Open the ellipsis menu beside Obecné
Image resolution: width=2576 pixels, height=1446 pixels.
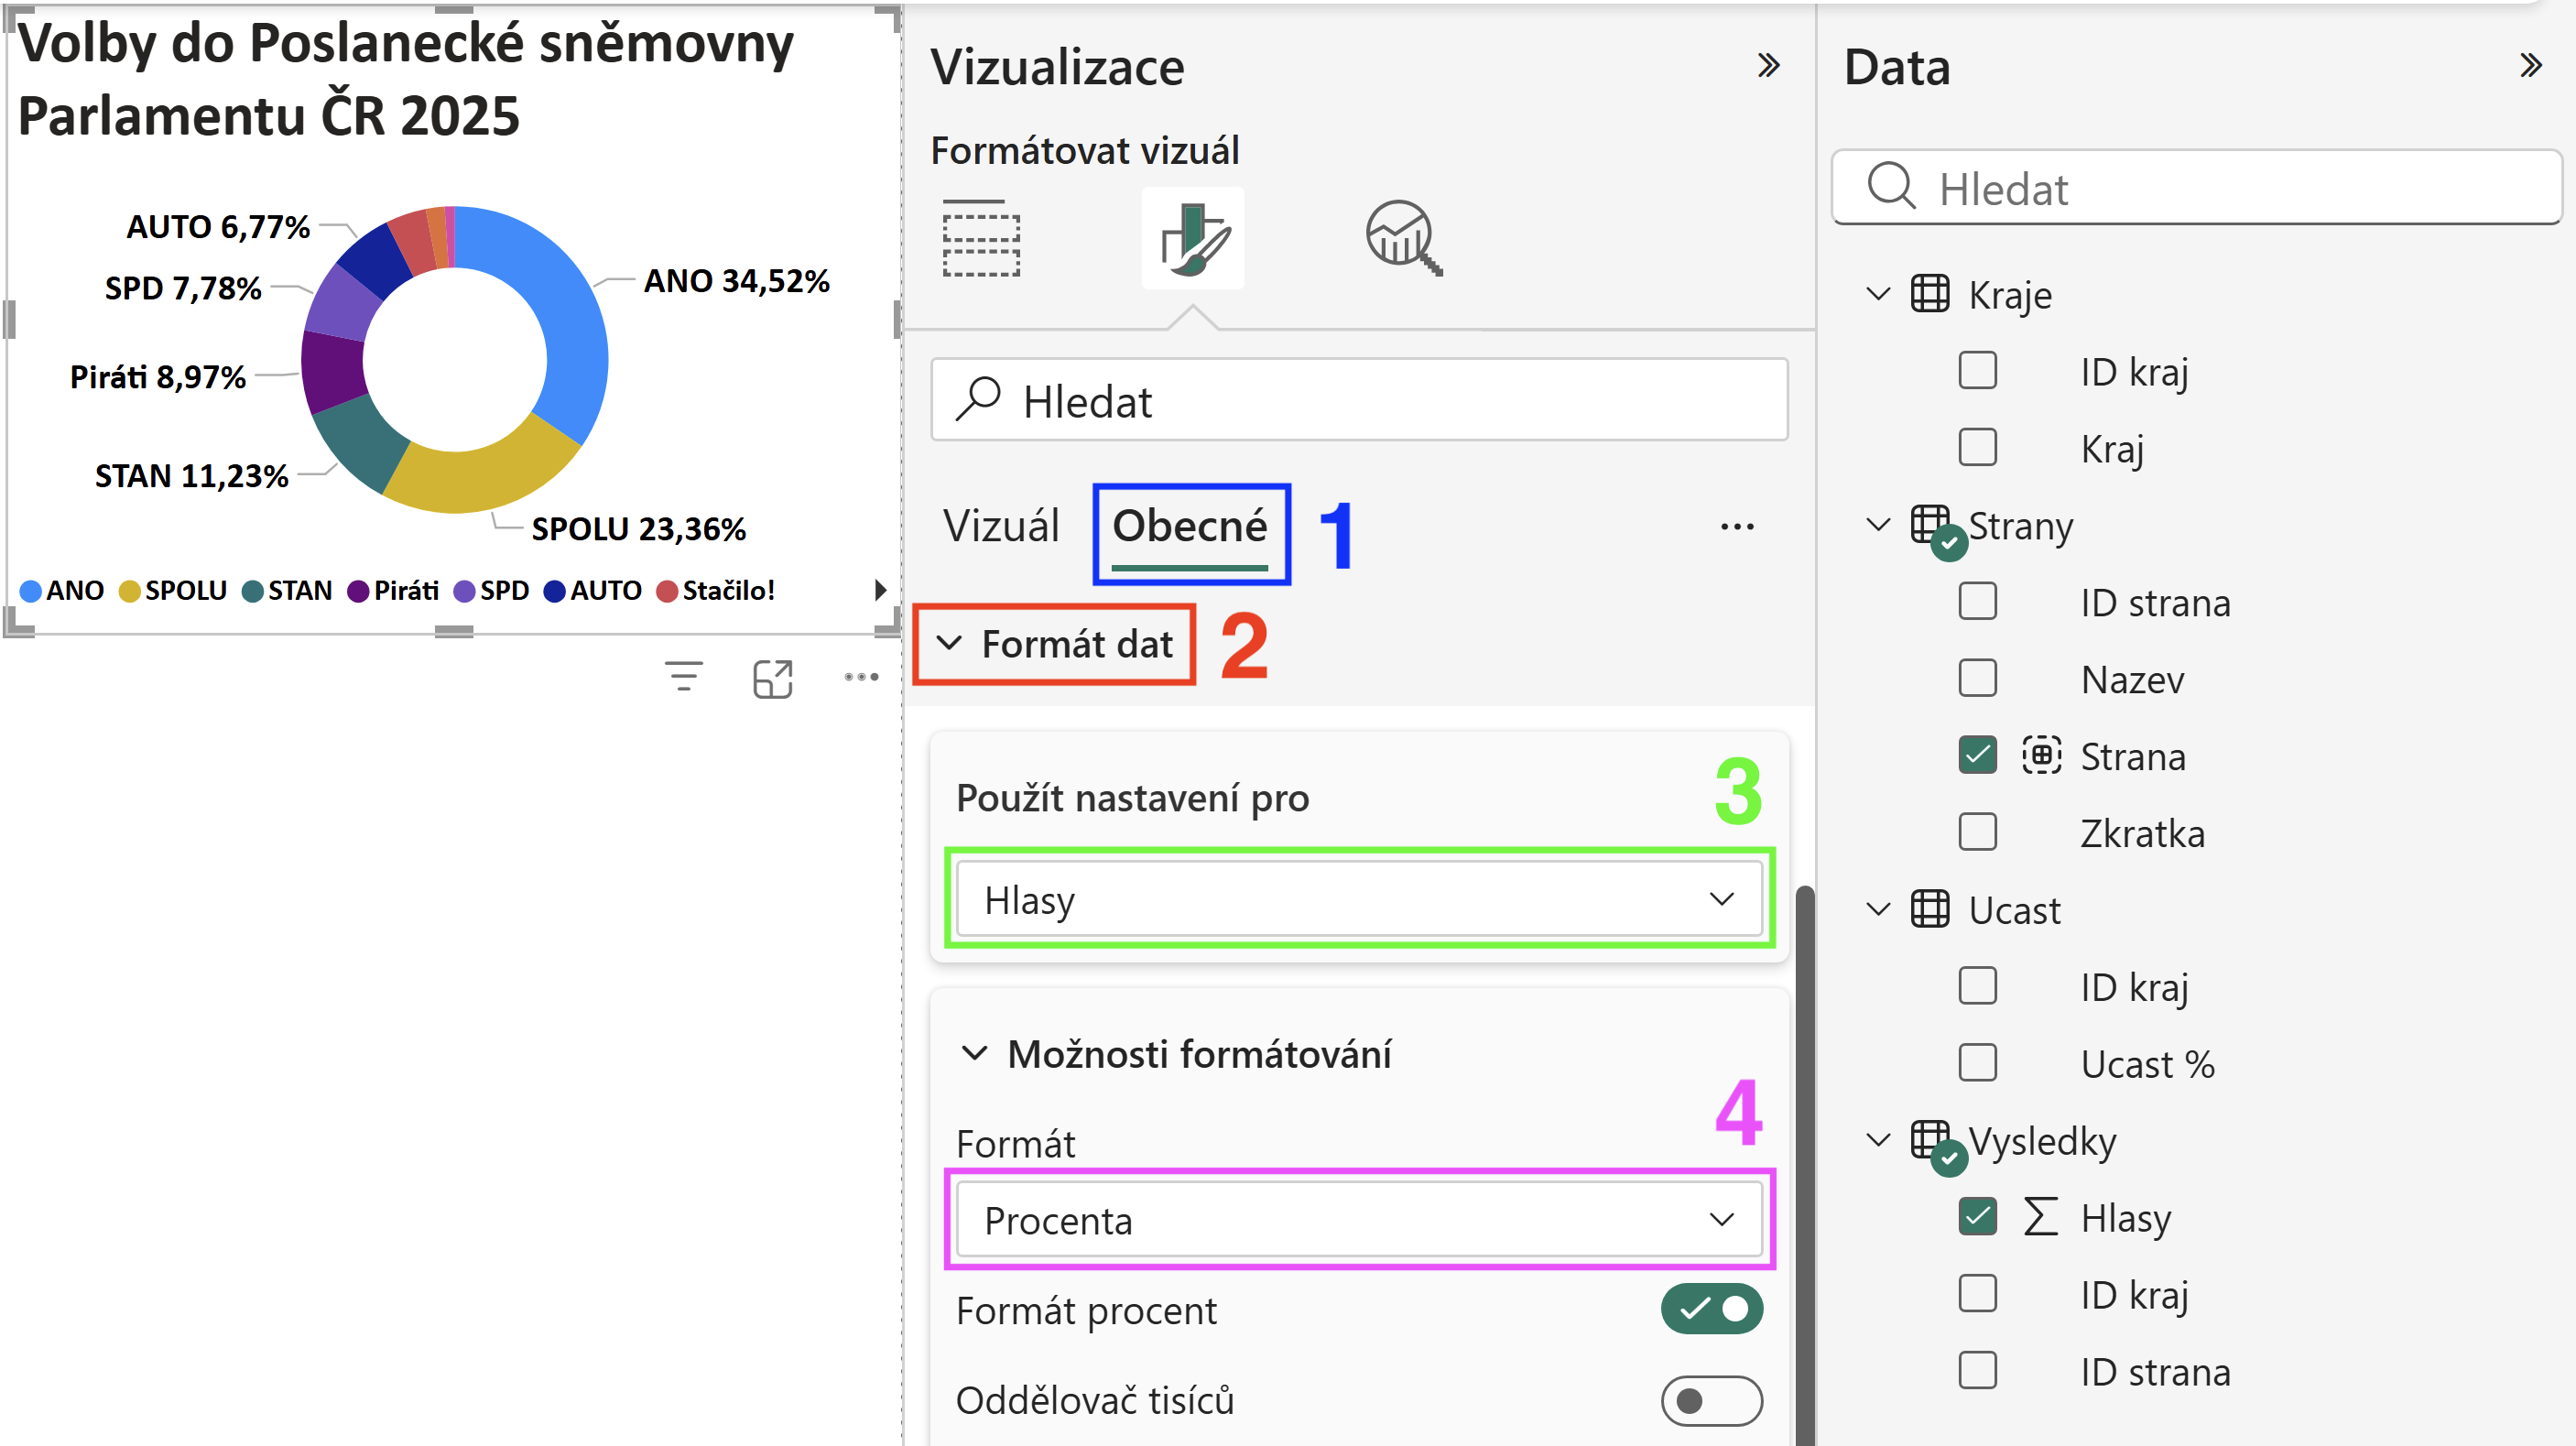tap(1737, 527)
